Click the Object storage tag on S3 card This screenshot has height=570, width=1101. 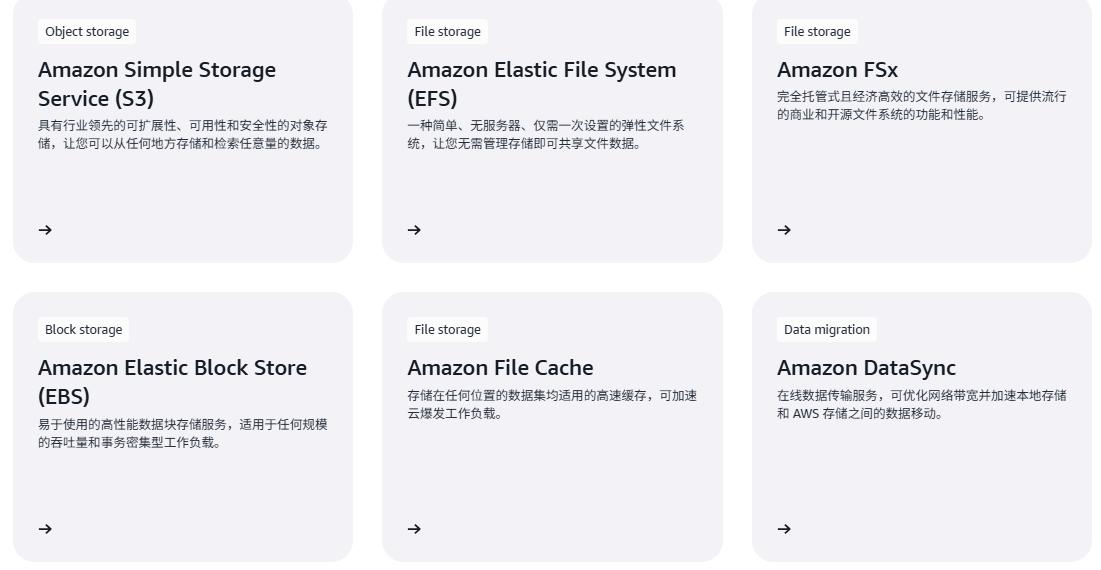(x=87, y=32)
